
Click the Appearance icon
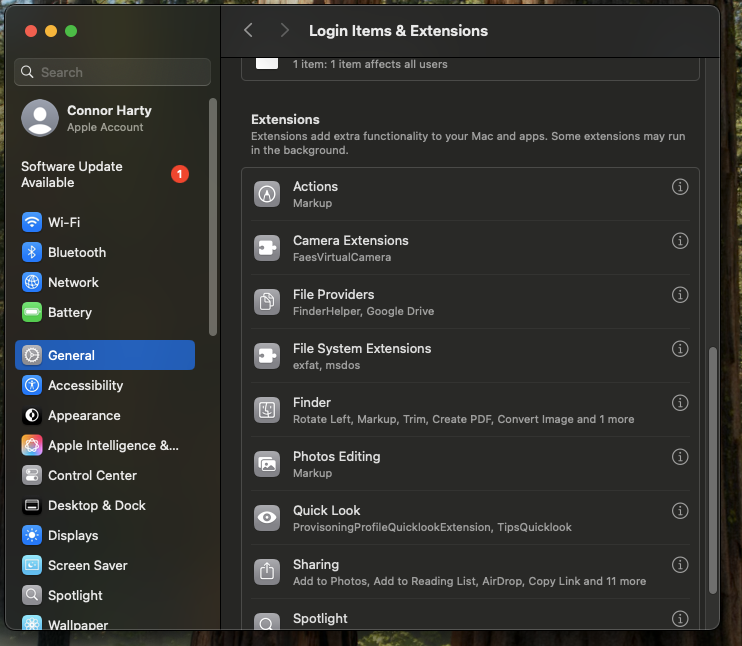point(32,415)
